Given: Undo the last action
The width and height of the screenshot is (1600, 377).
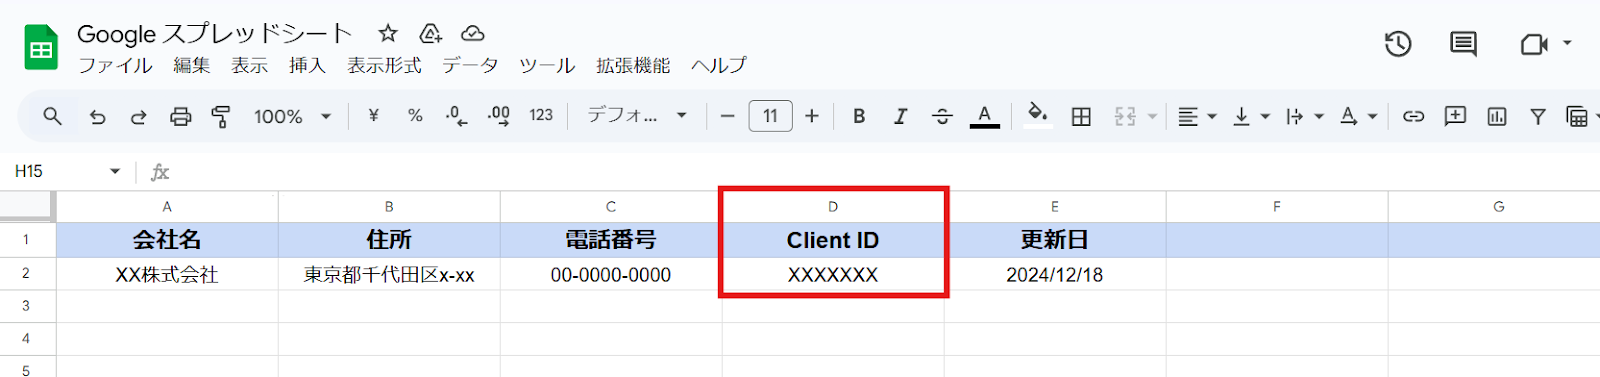Looking at the screenshot, I should click(x=97, y=117).
